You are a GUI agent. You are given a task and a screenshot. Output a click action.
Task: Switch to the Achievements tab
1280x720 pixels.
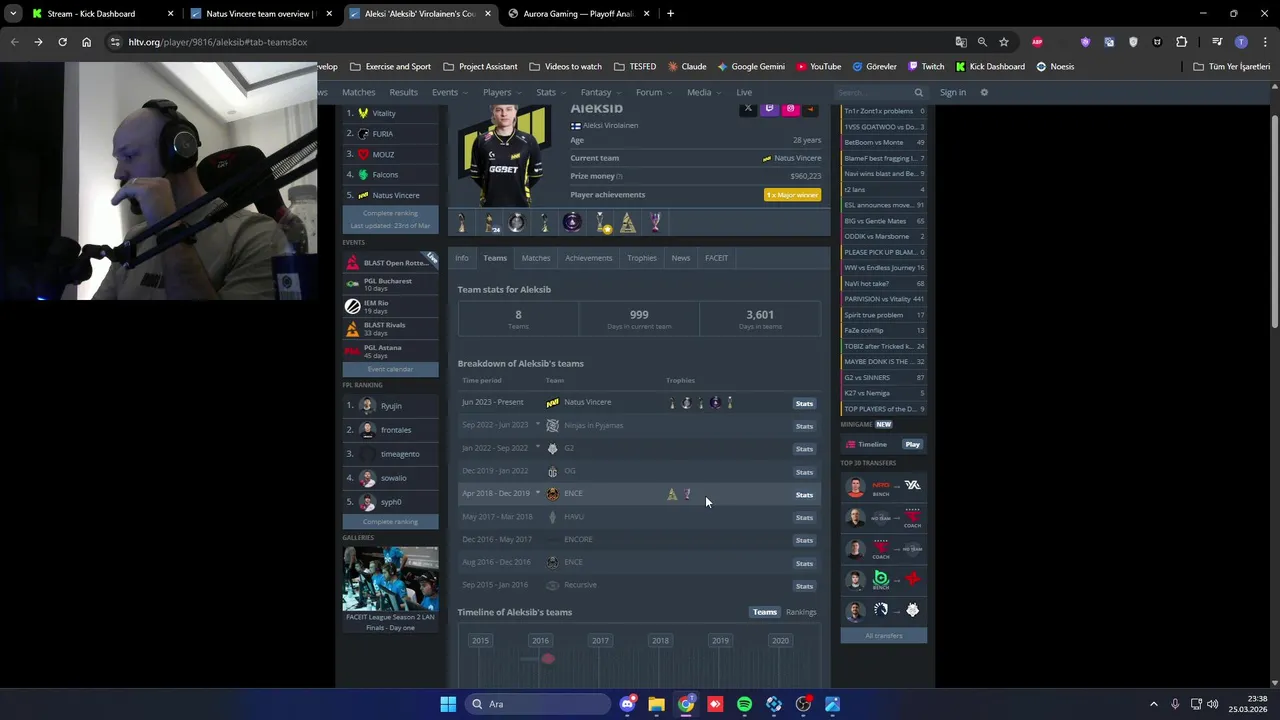click(589, 258)
